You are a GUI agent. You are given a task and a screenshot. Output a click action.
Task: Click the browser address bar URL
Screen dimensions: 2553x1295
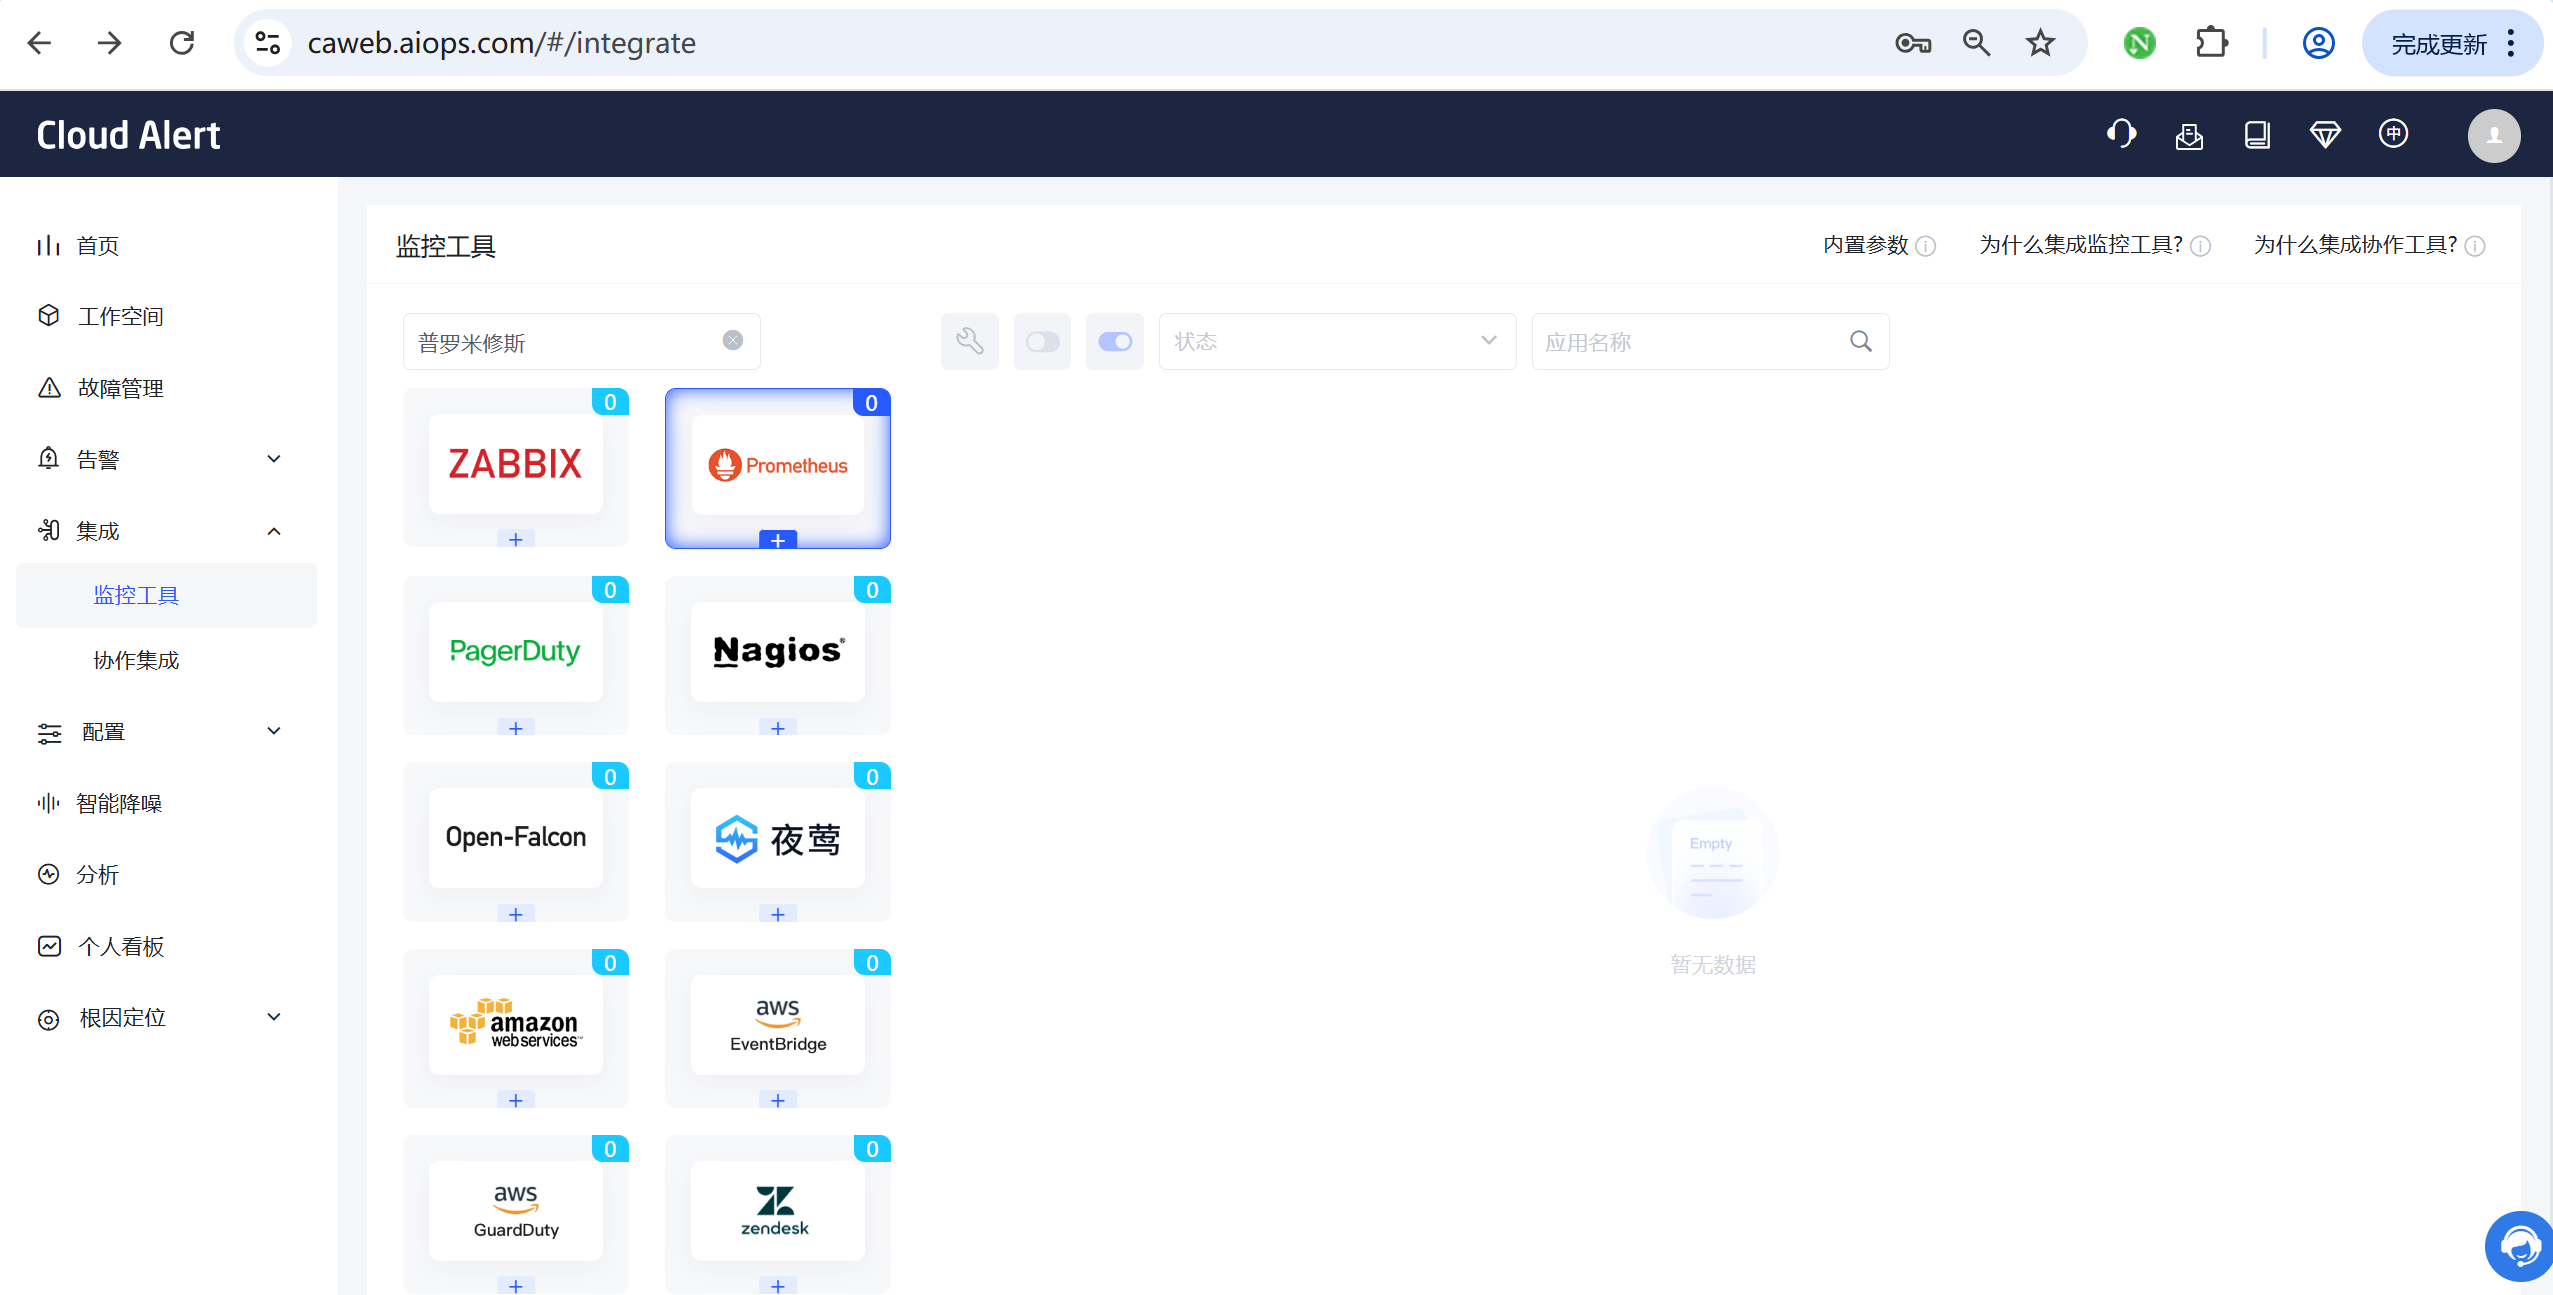[x=501, y=43]
